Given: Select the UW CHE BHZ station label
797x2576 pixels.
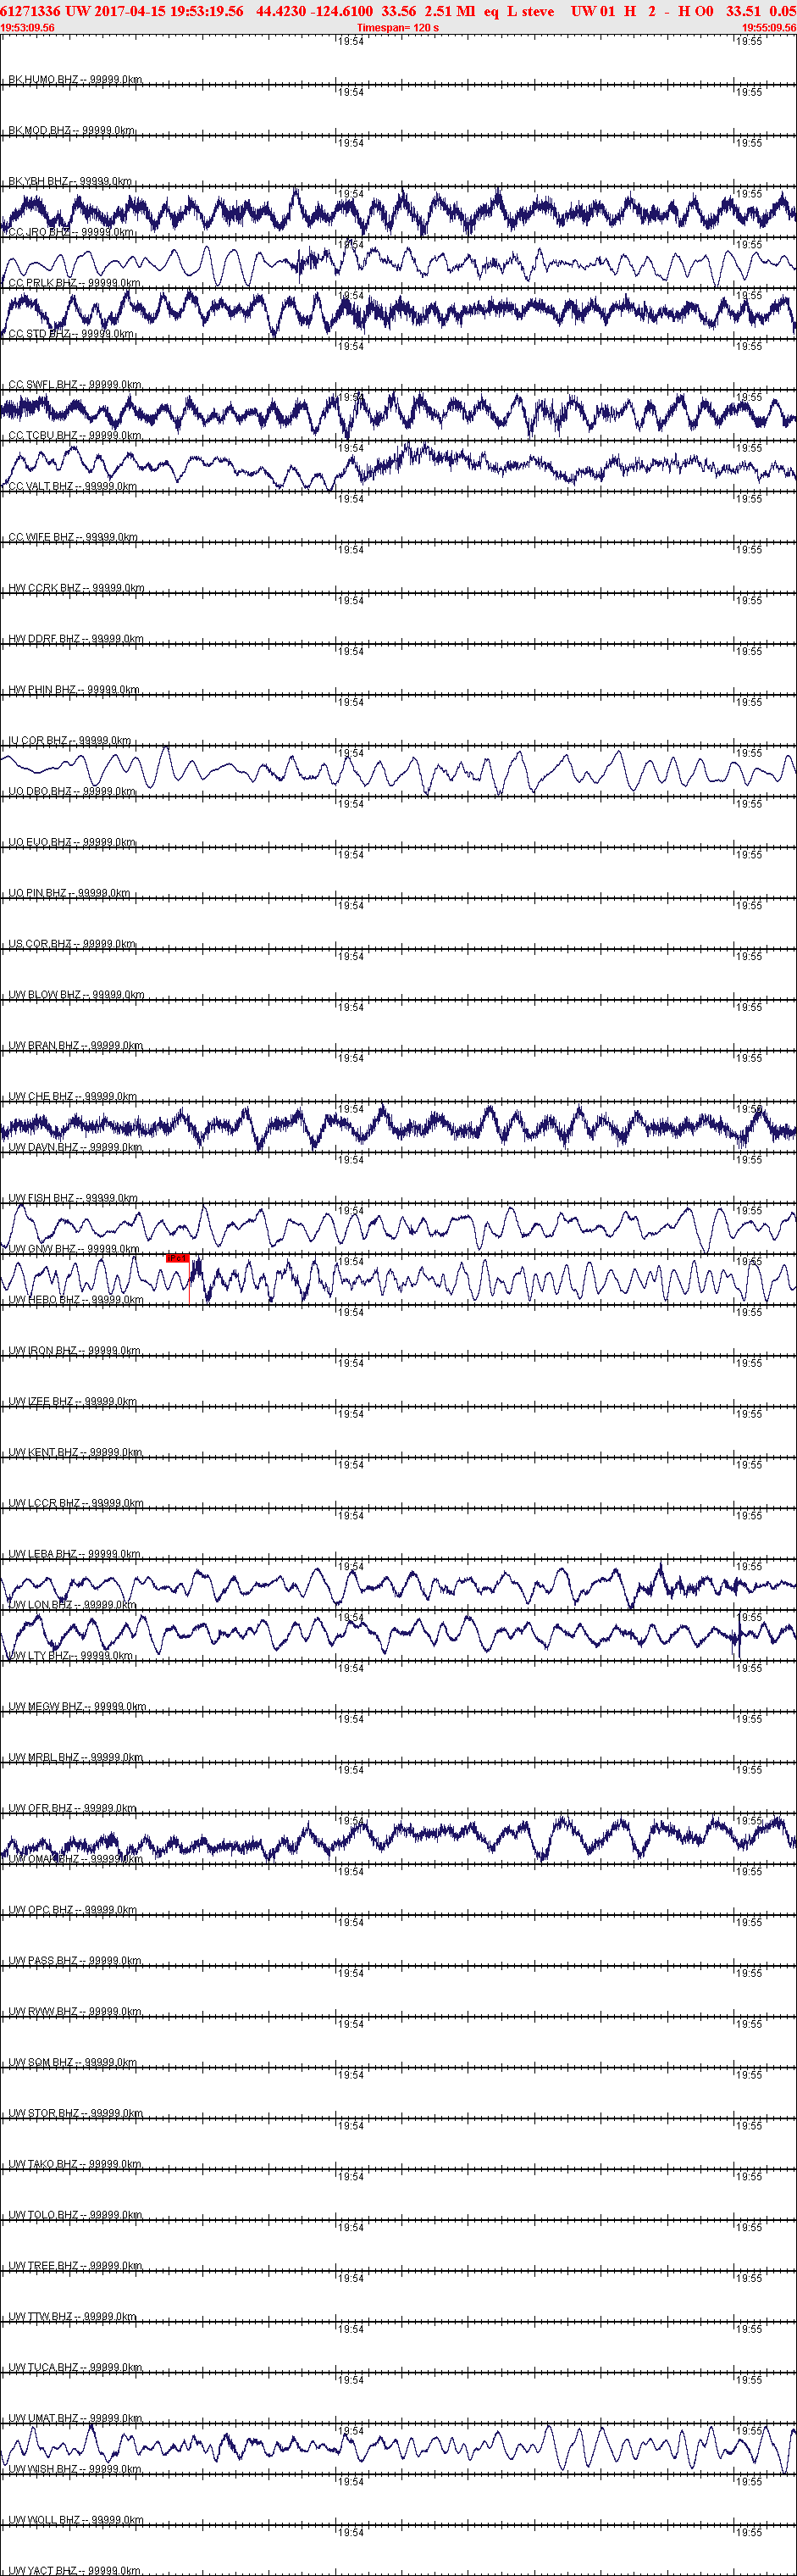Looking at the screenshot, I should 73,1097.
